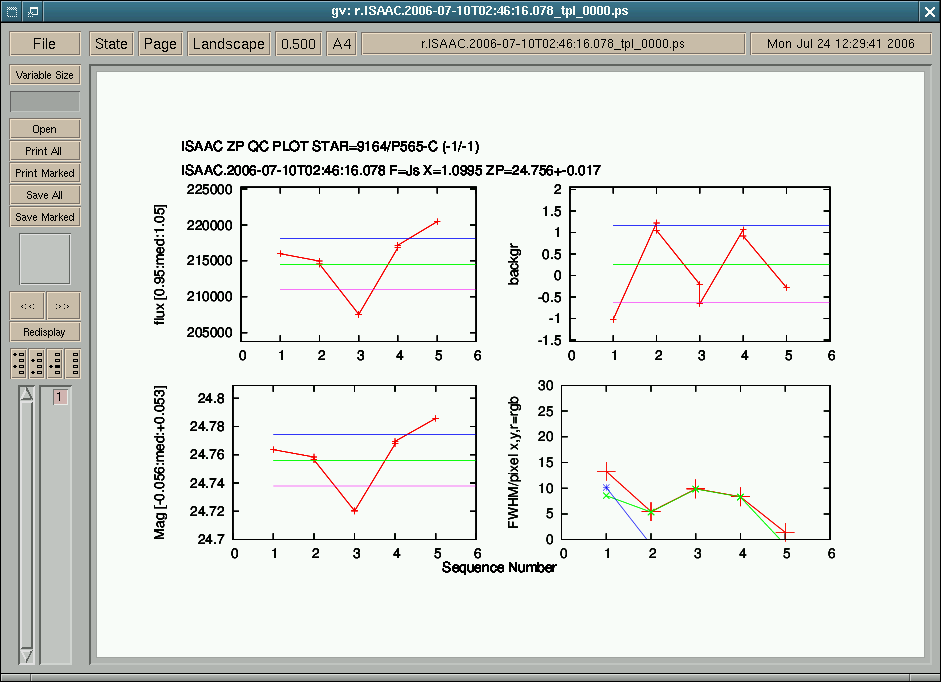Toggle the Variable Size button
Screen dimensions: 941x682
pos(45,75)
